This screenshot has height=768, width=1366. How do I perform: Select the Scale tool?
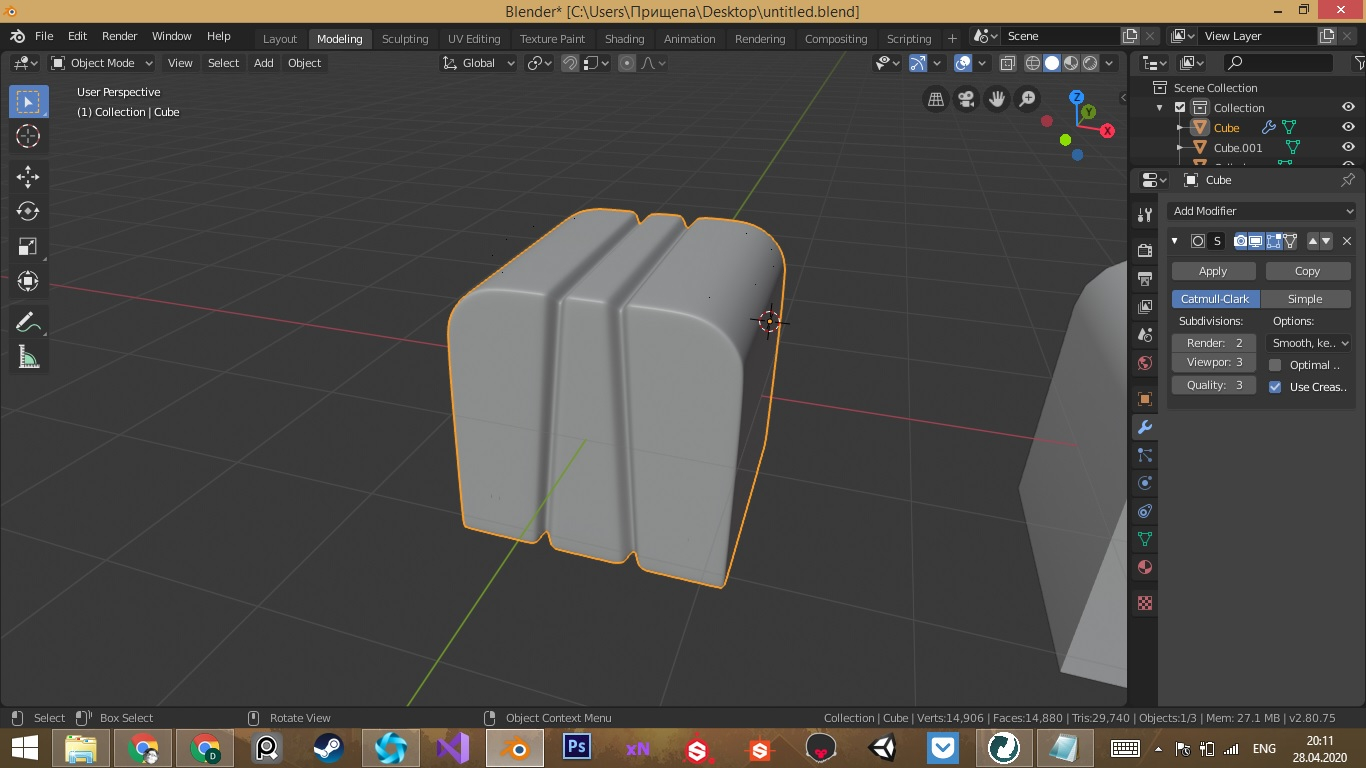[x=28, y=246]
